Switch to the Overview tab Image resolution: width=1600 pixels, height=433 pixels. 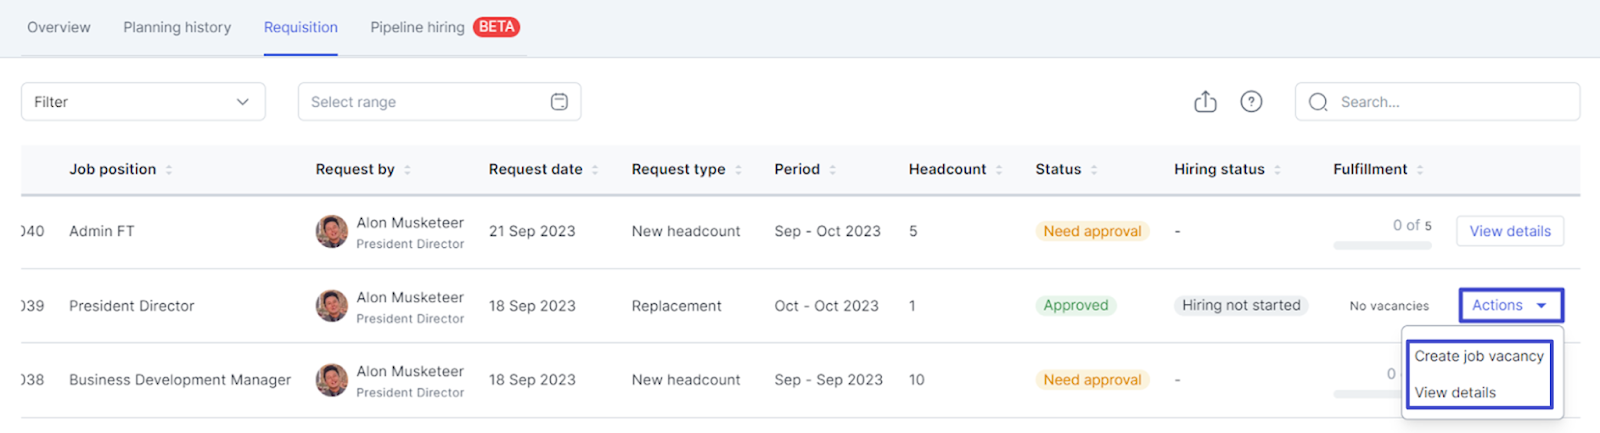tap(59, 27)
